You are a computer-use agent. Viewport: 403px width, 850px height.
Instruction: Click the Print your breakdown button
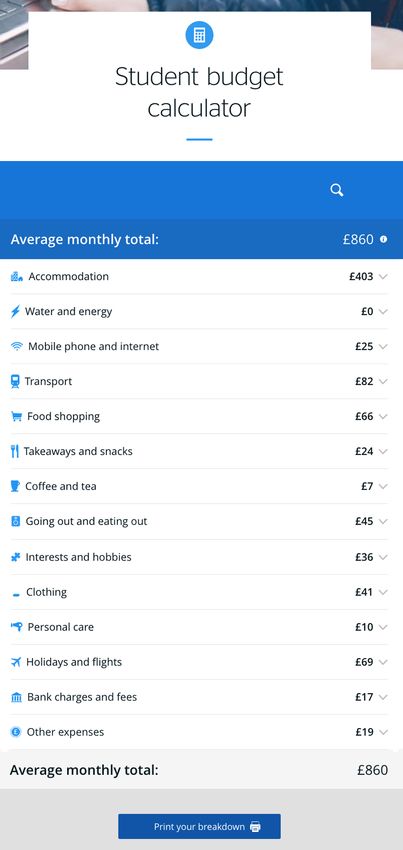200,826
